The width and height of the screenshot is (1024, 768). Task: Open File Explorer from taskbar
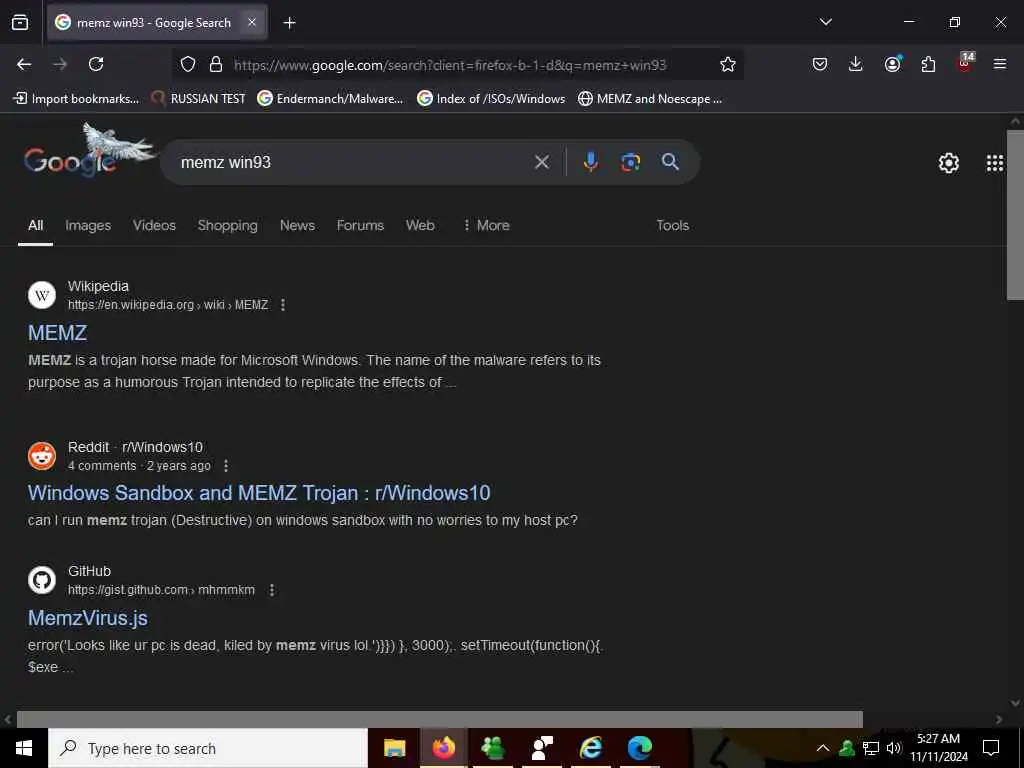tap(394, 748)
